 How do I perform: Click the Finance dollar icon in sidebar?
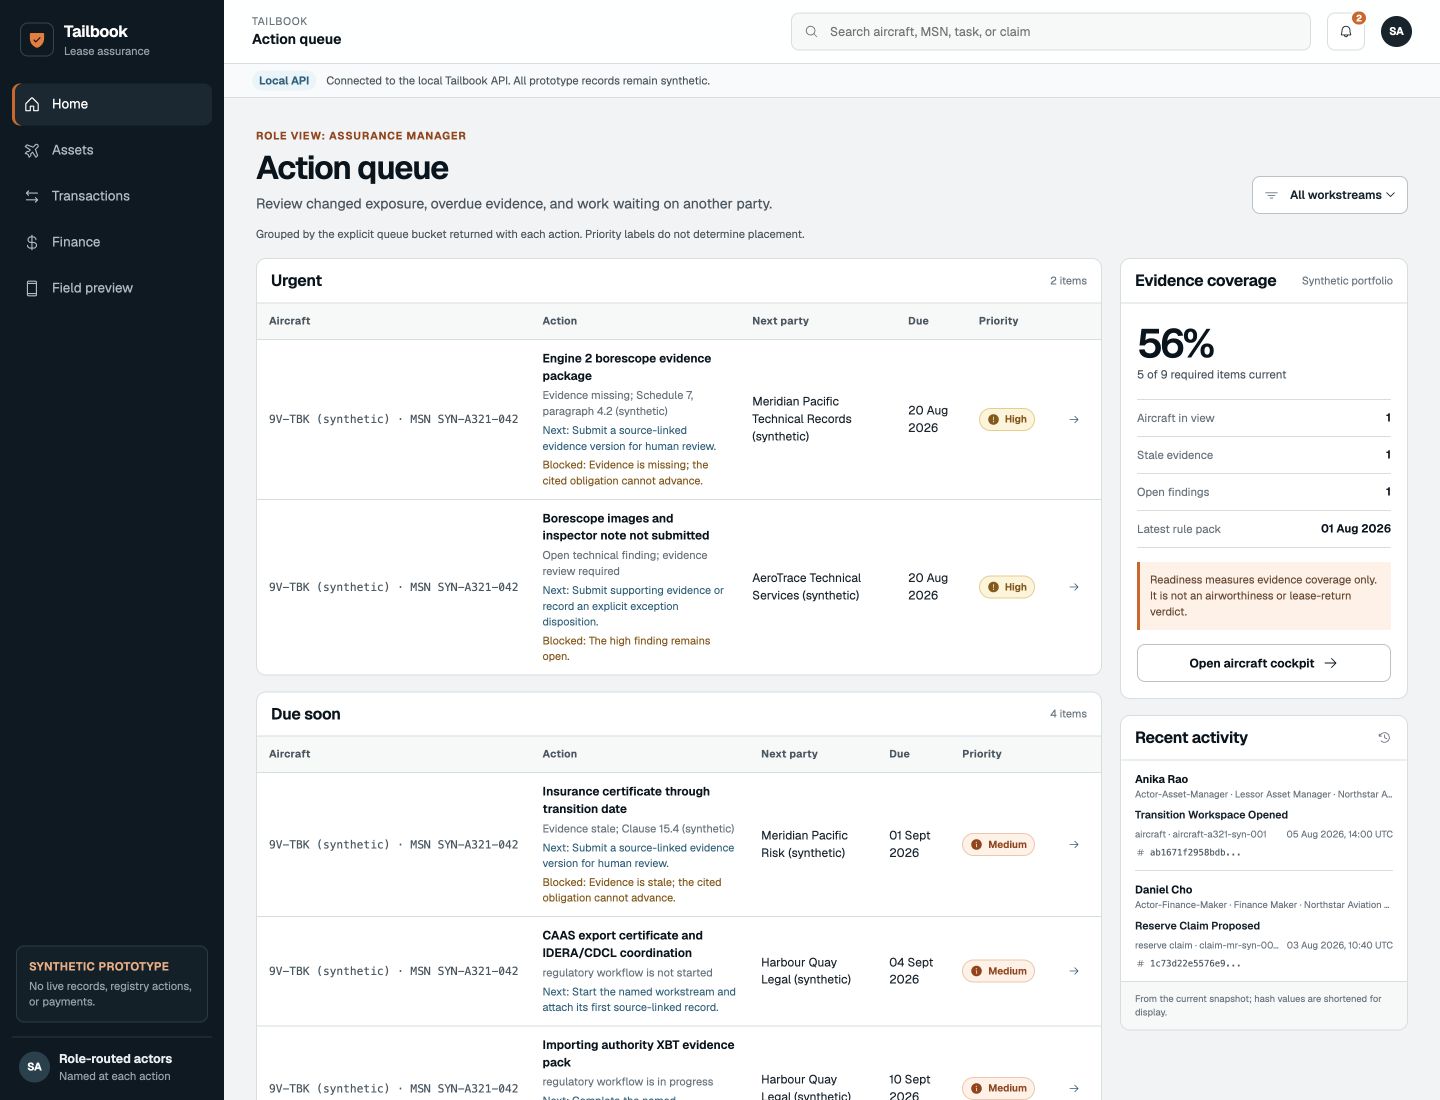(x=32, y=242)
